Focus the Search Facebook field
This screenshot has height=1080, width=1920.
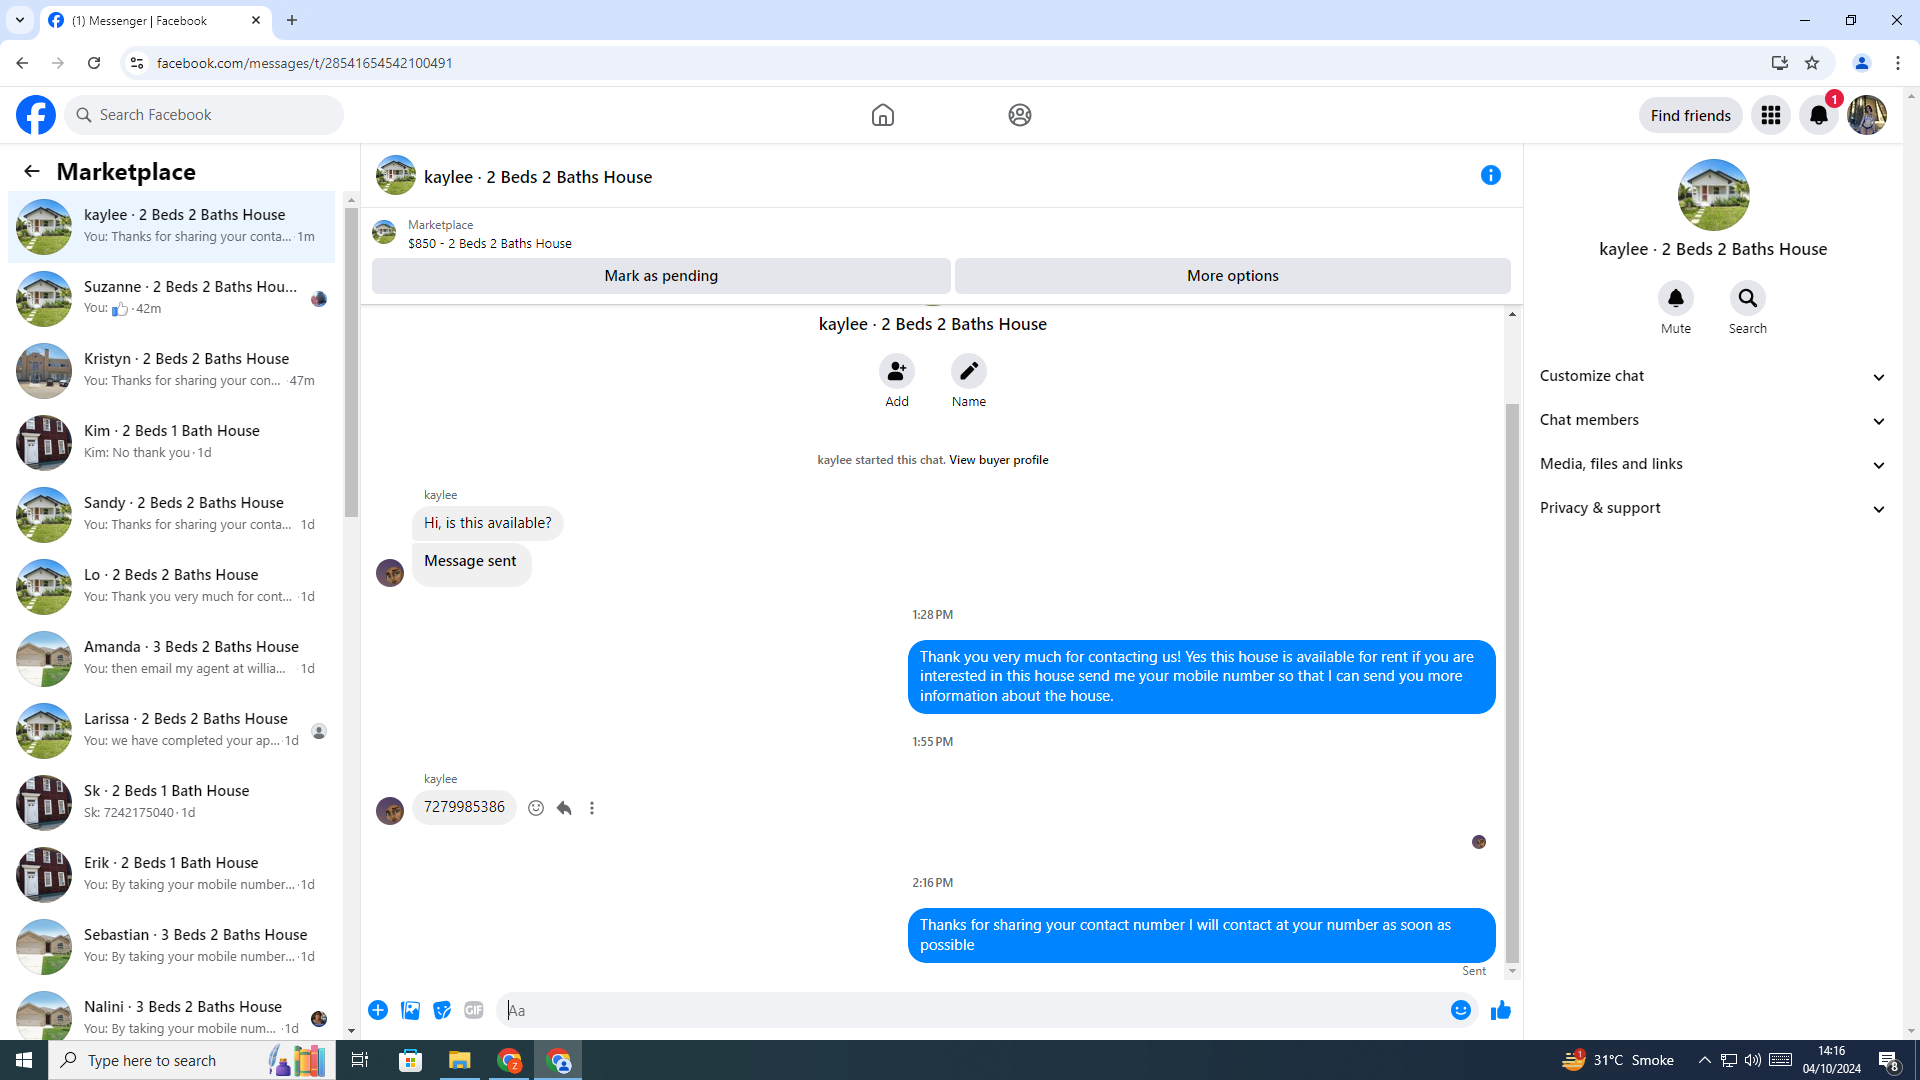point(204,115)
